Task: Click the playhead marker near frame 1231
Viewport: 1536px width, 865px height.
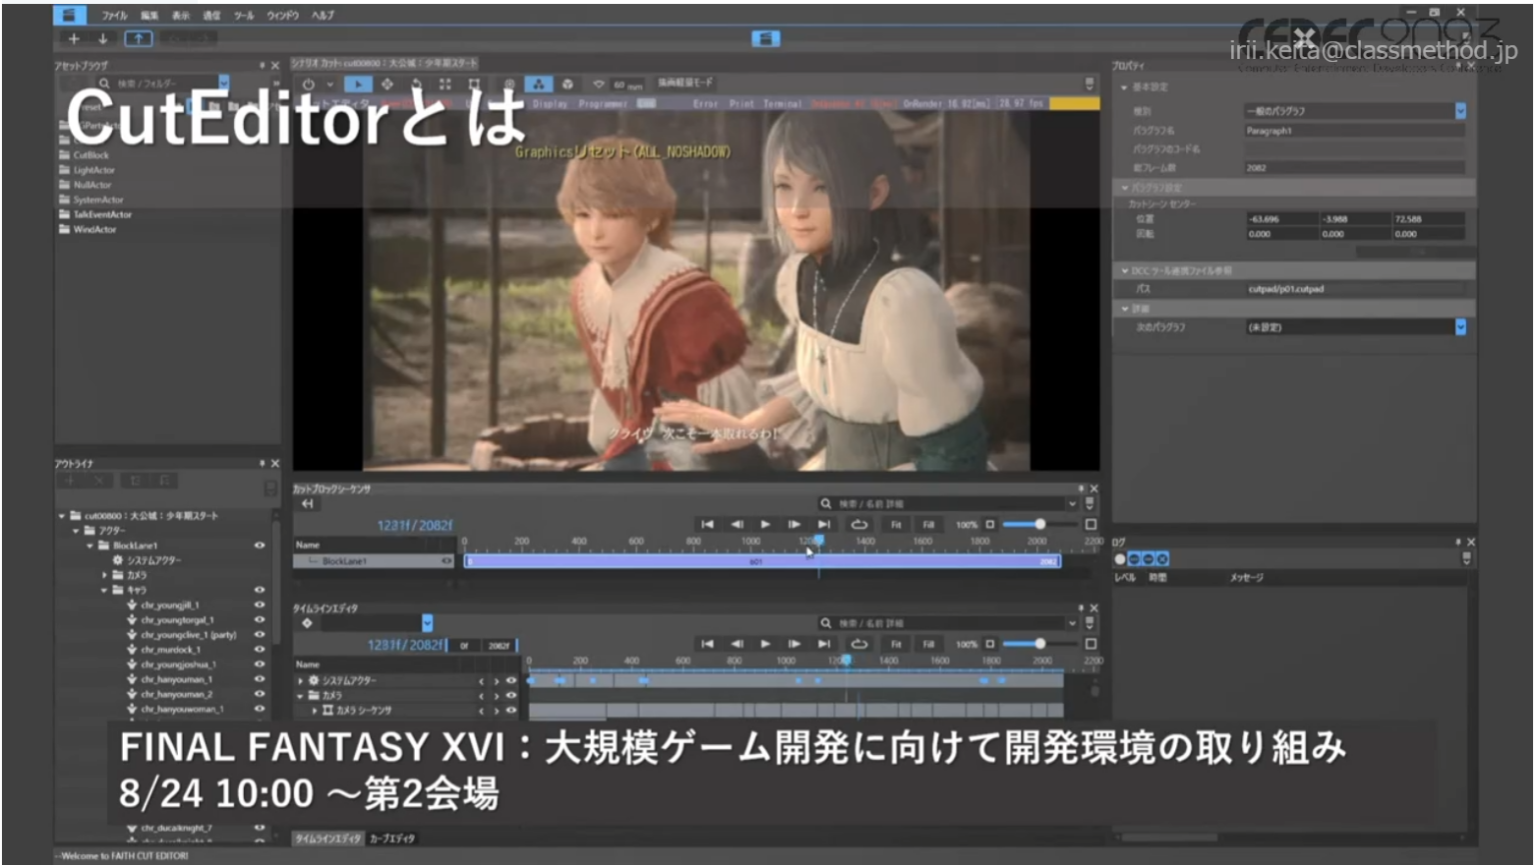Action: pos(818,540)
